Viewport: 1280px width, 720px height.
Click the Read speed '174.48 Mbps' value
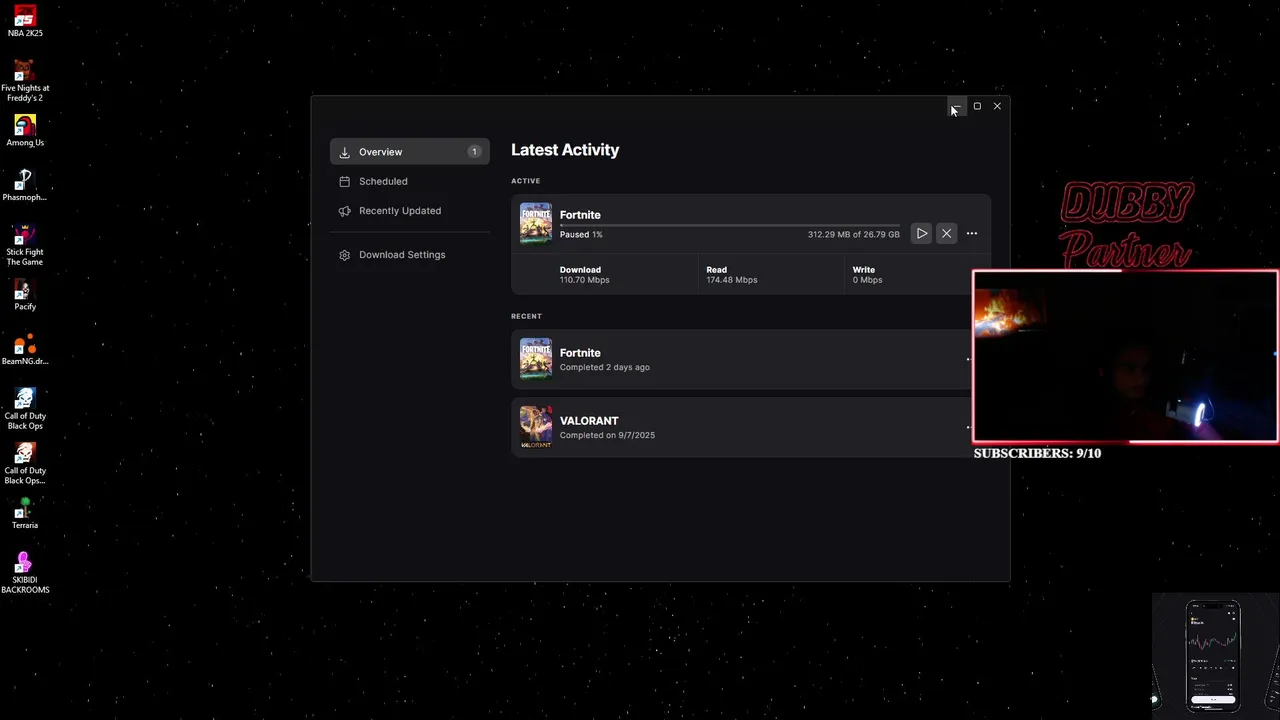tap(732, 280)
